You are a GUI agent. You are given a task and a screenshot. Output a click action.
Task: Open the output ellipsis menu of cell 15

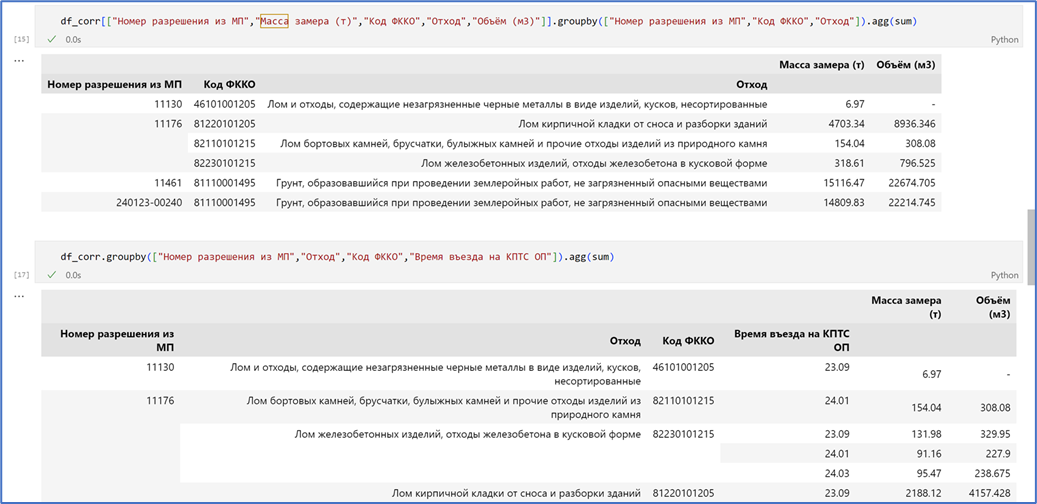click(x=19, y=61)
